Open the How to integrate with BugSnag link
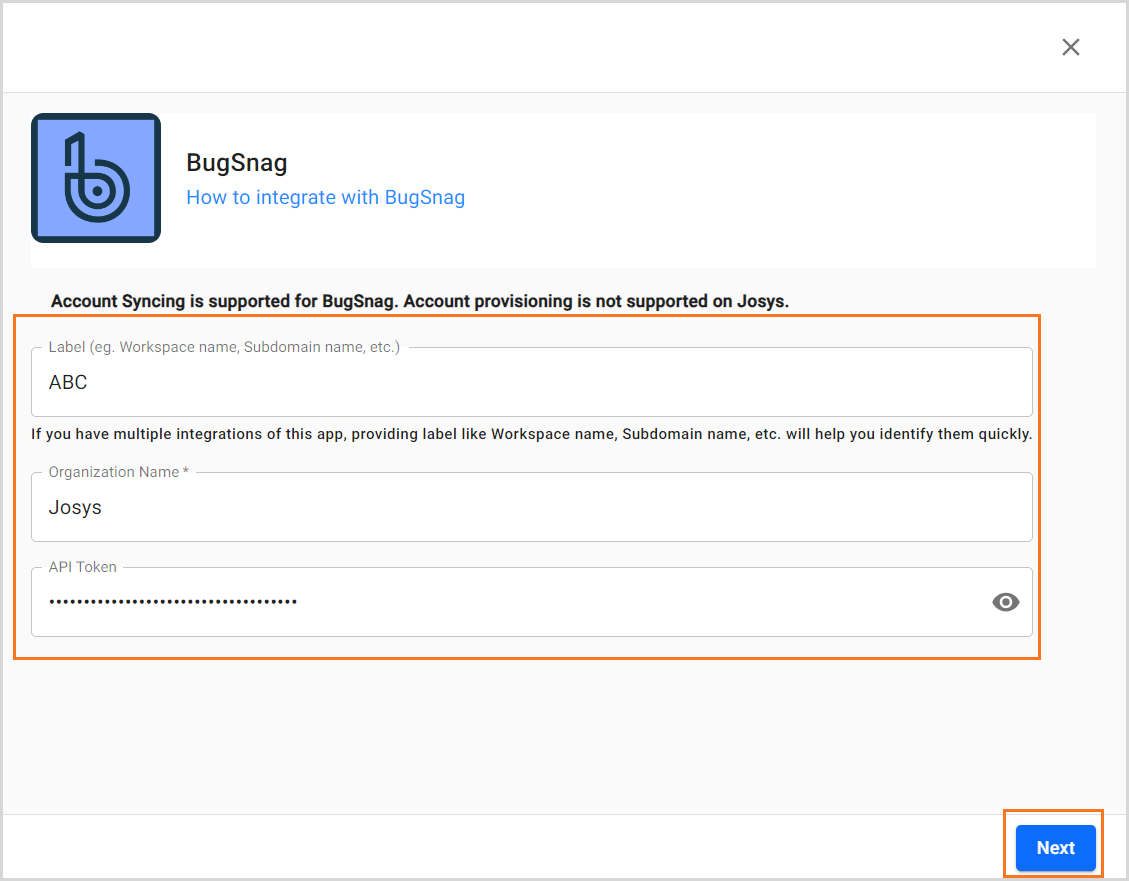 [325, 197]
